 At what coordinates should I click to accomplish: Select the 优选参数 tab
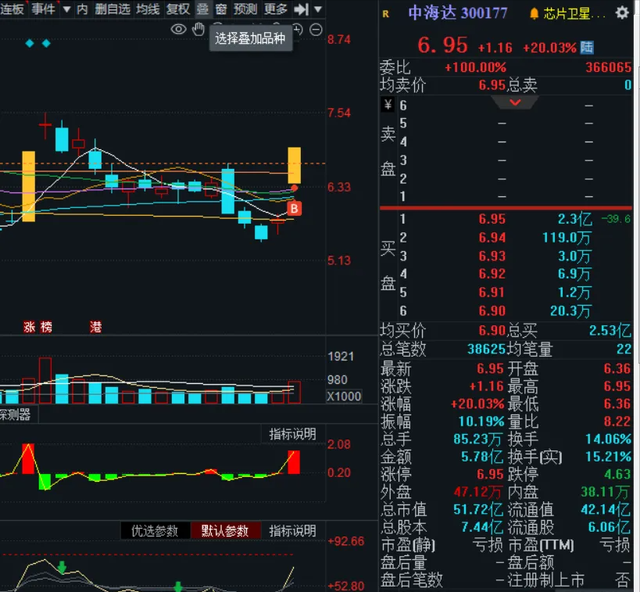point(155,530)
